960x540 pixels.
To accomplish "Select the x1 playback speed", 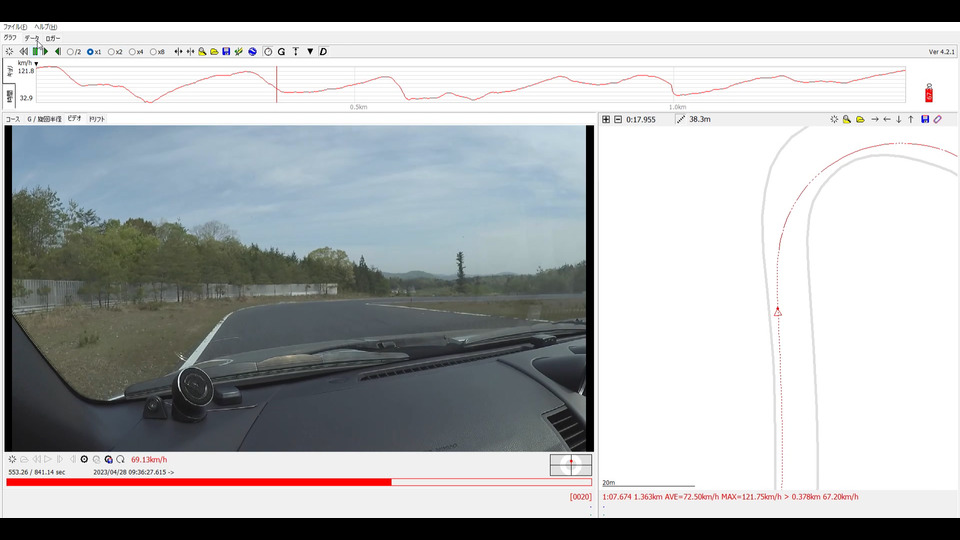I will 94,52.
